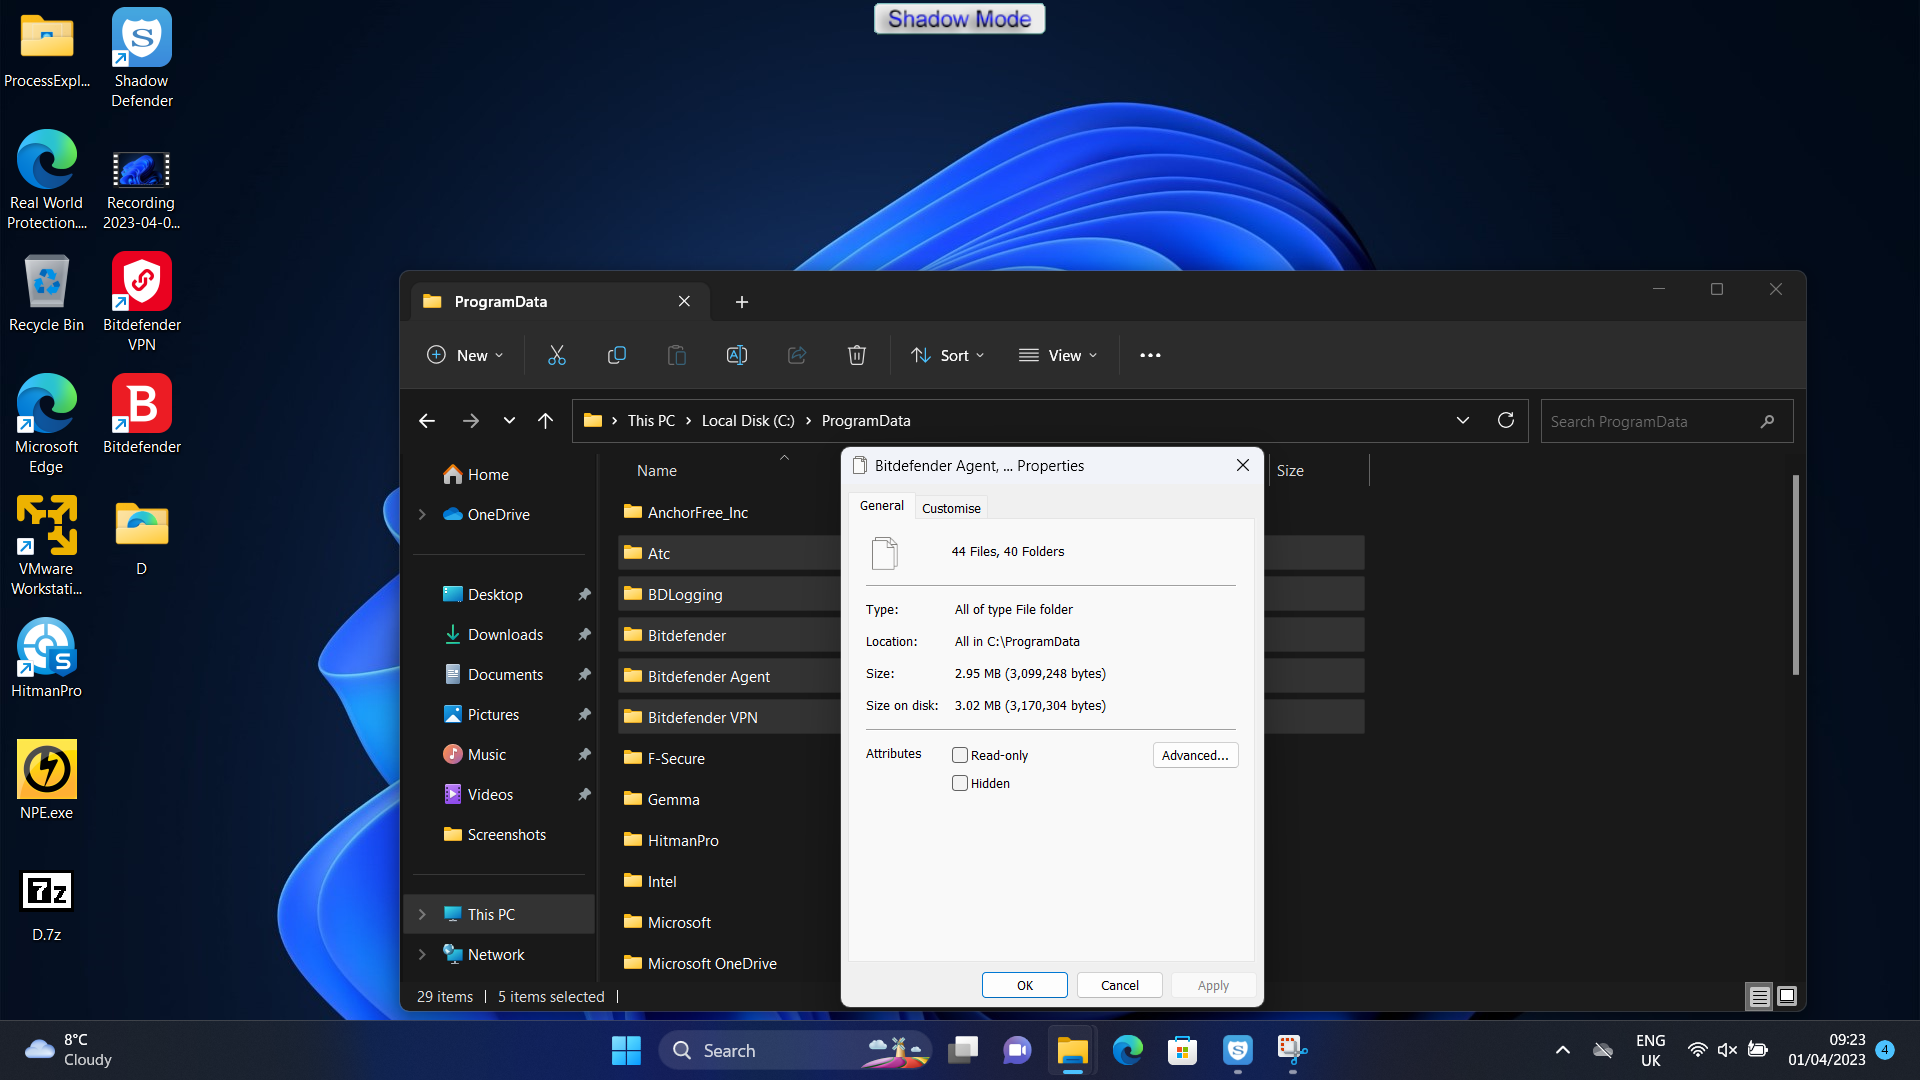
Task: Click the Copy icon in toolbar
Action: click(x=617, y=355)
